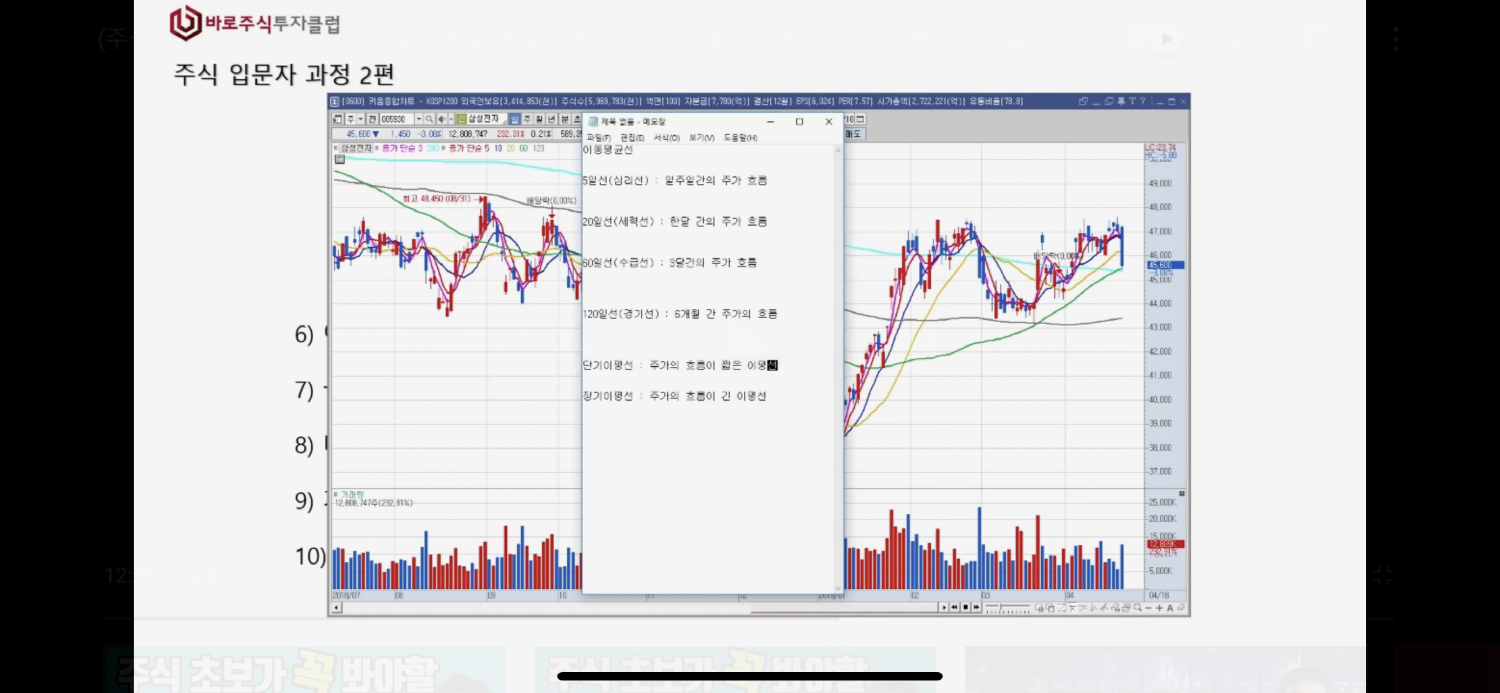The image size is (1500, 693).
Task: Click the stock search magnifier icon
Action: 429,119
